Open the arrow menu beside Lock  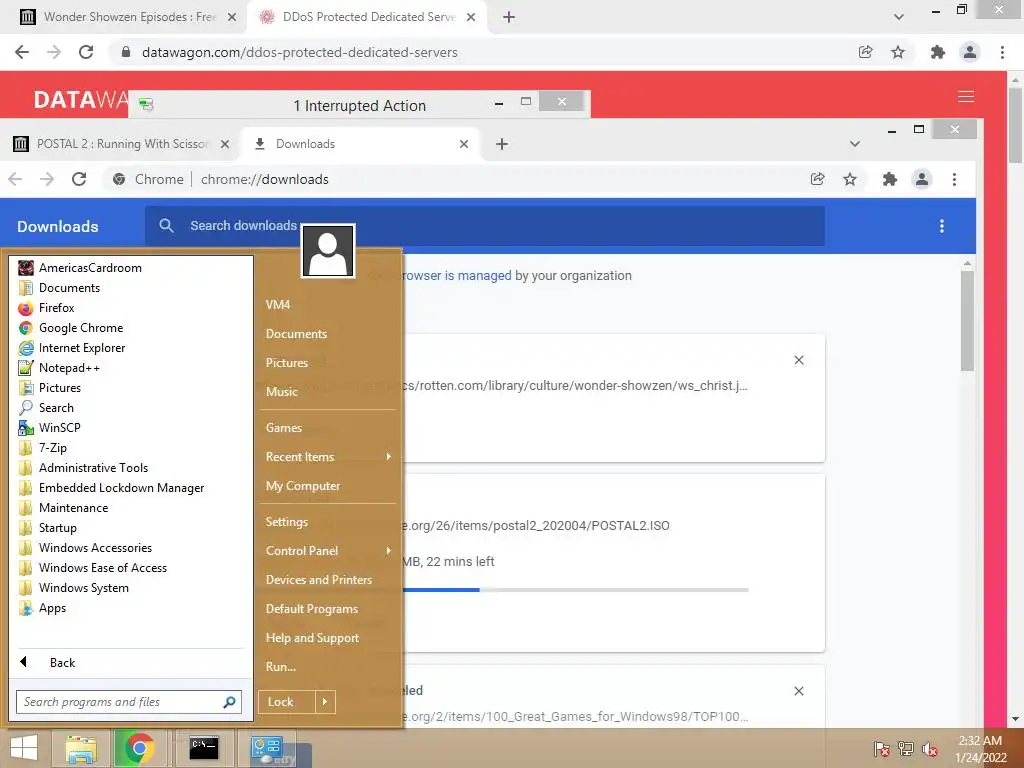coord(325,702)
